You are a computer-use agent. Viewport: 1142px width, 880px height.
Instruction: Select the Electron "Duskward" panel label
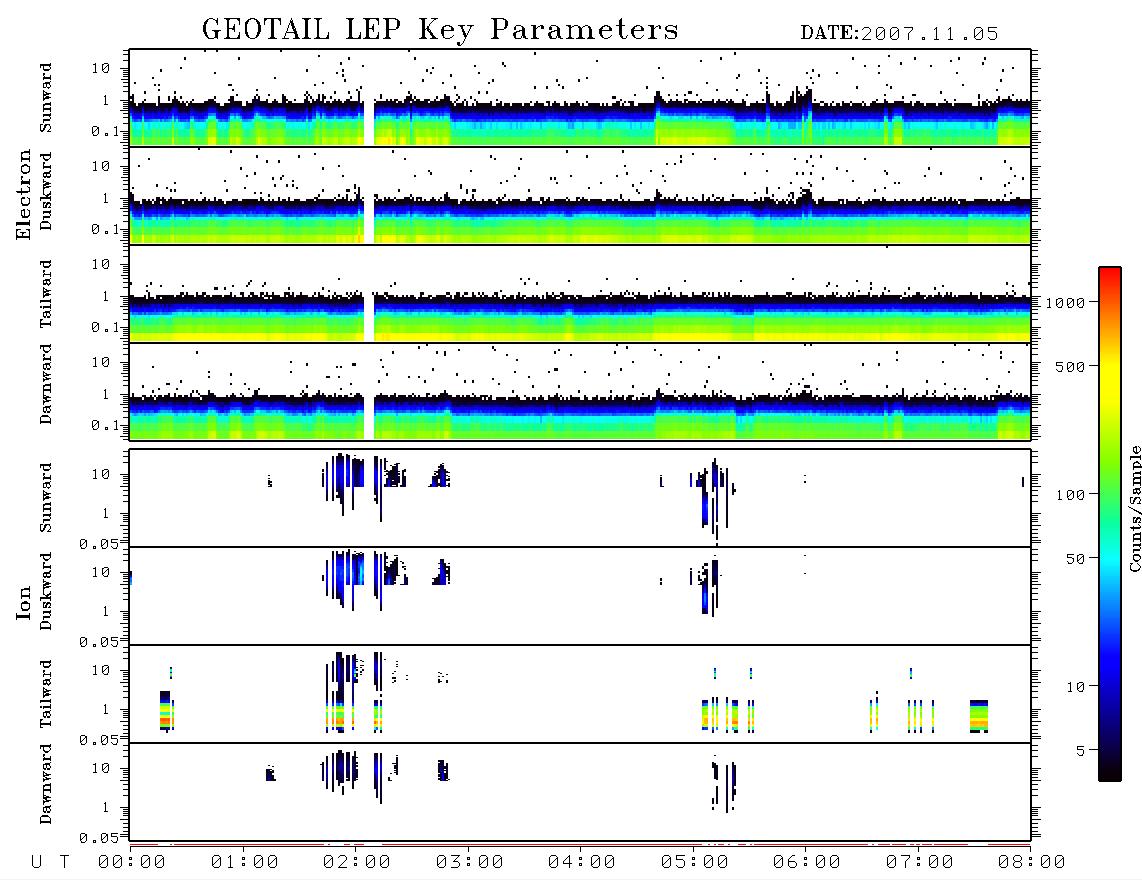tap(46, 191)
